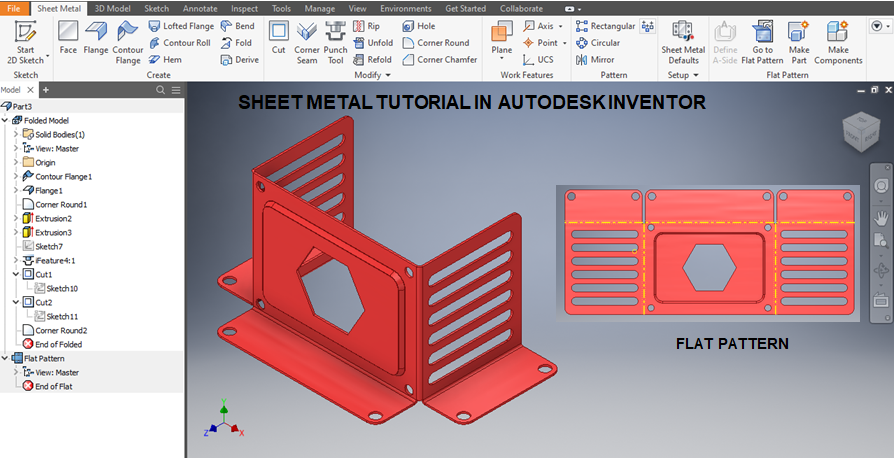
Task: Open the File menu
Action: point(14,9)
